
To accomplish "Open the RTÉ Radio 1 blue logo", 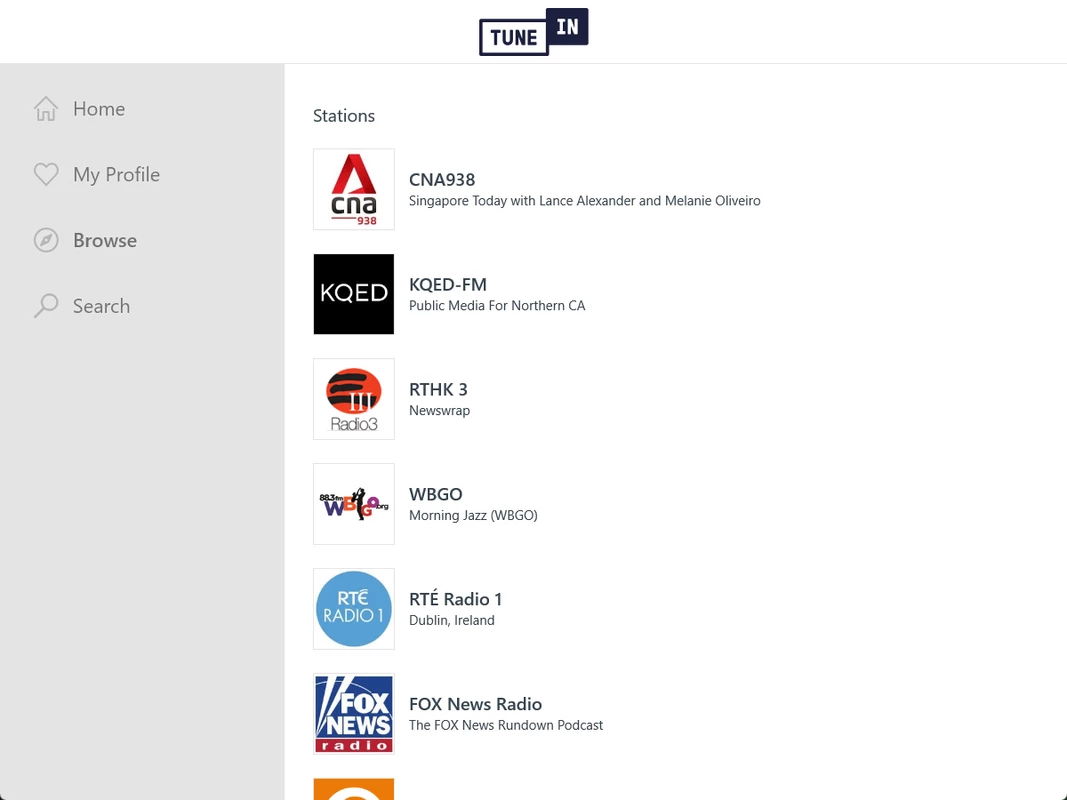I will [x=354, y=609].
